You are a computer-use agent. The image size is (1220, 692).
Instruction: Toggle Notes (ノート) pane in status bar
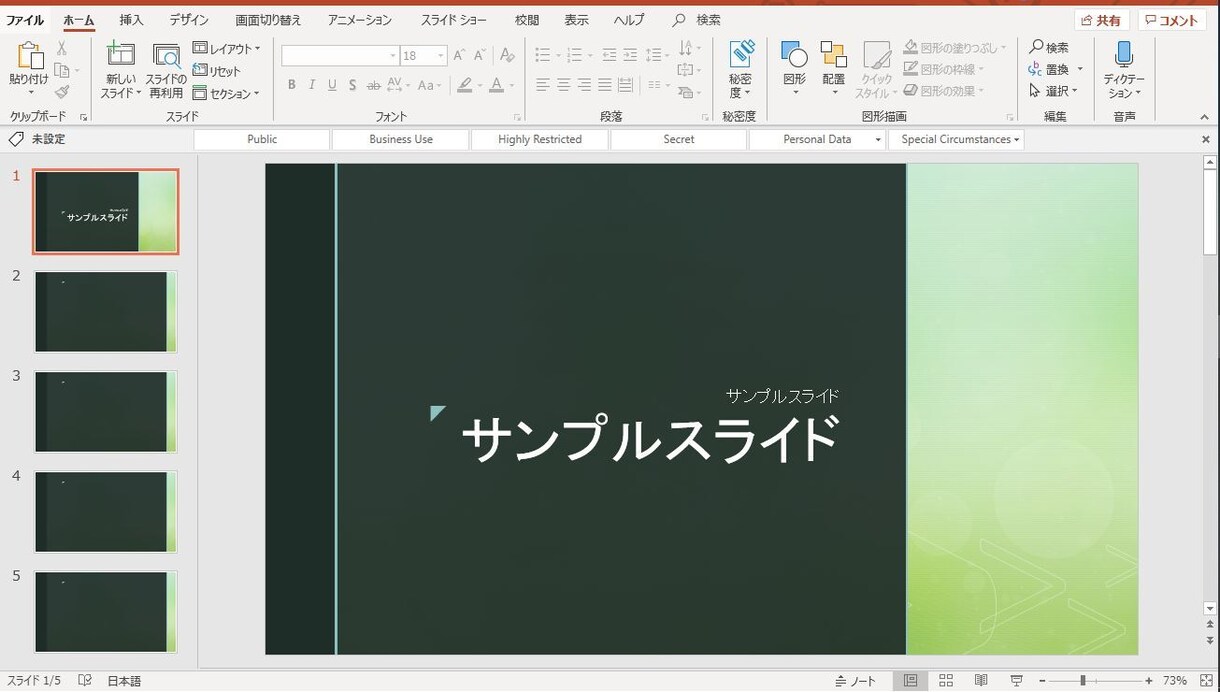(856, 681)
